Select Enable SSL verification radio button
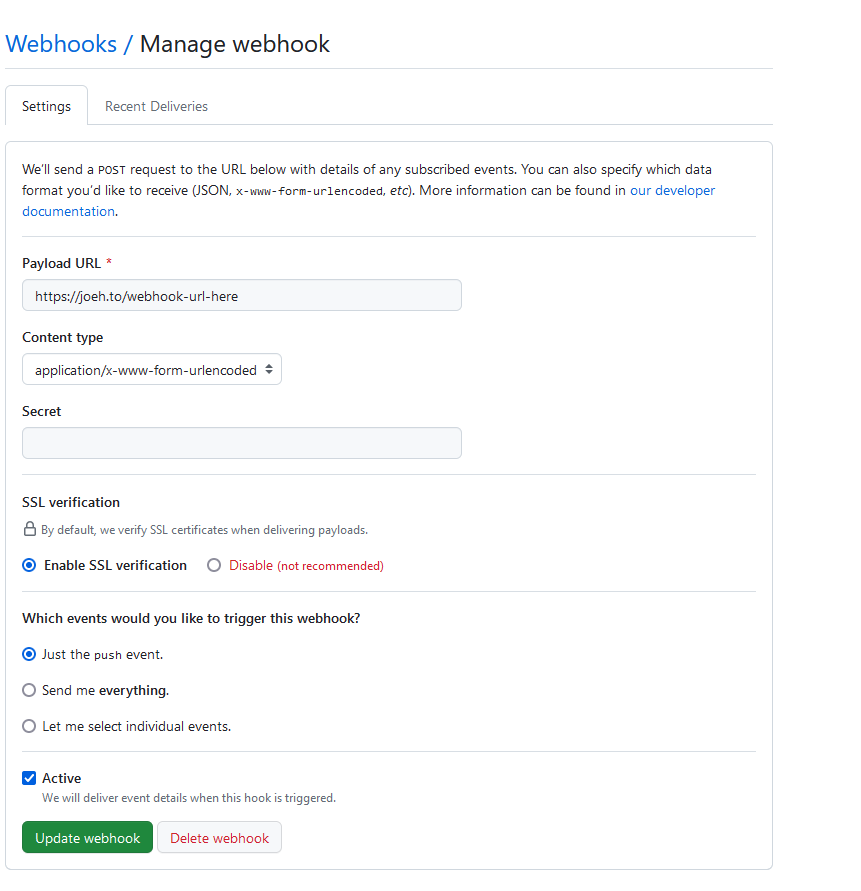Image resolution: width=861 pixels, height=891 pixels. pos(30,566)
